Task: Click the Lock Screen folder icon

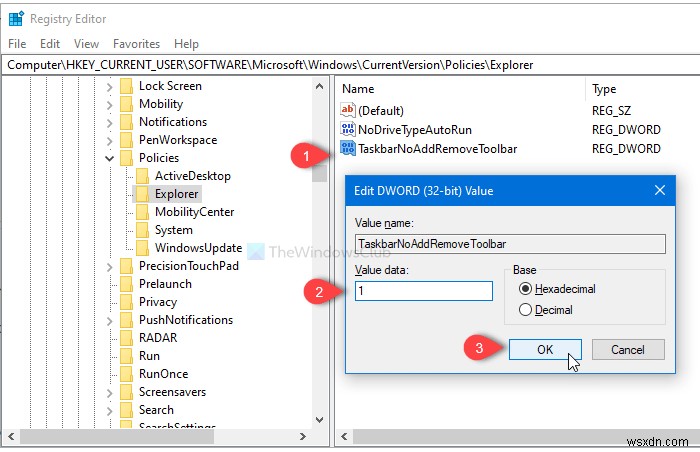Action: [127, 86]
